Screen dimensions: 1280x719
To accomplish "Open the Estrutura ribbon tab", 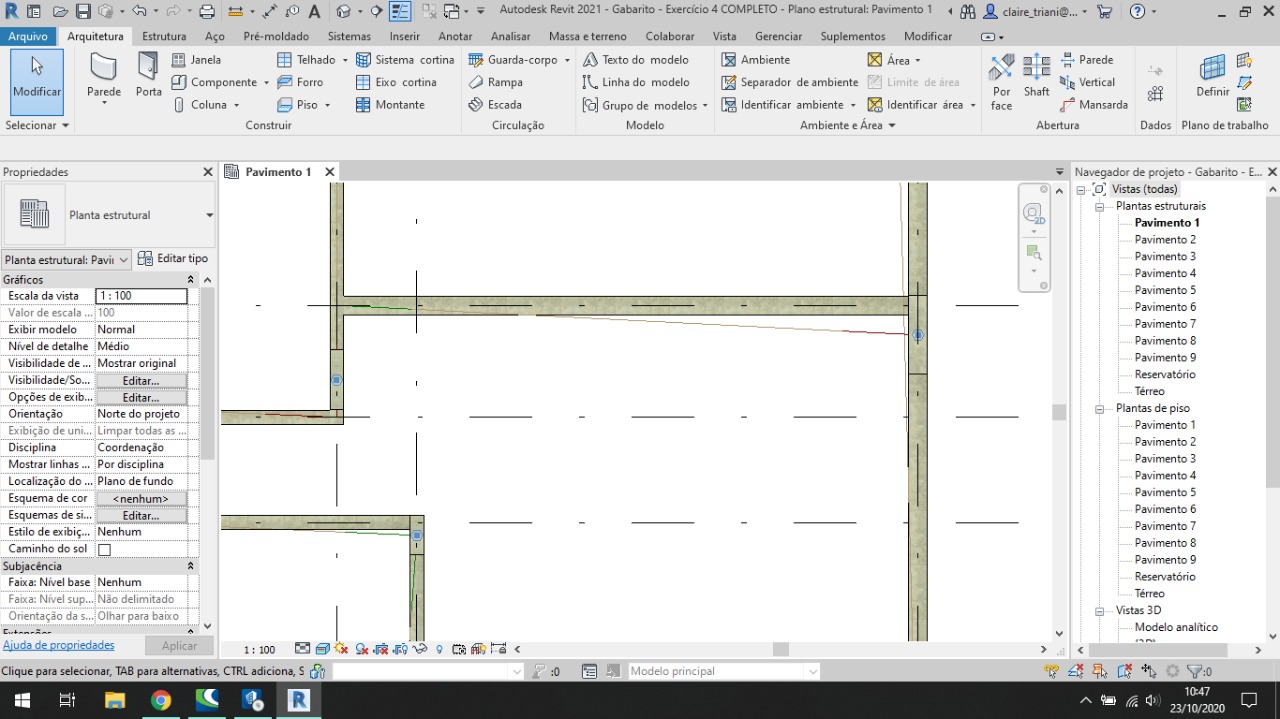I will pyautogui.click(x=164, y=36).
